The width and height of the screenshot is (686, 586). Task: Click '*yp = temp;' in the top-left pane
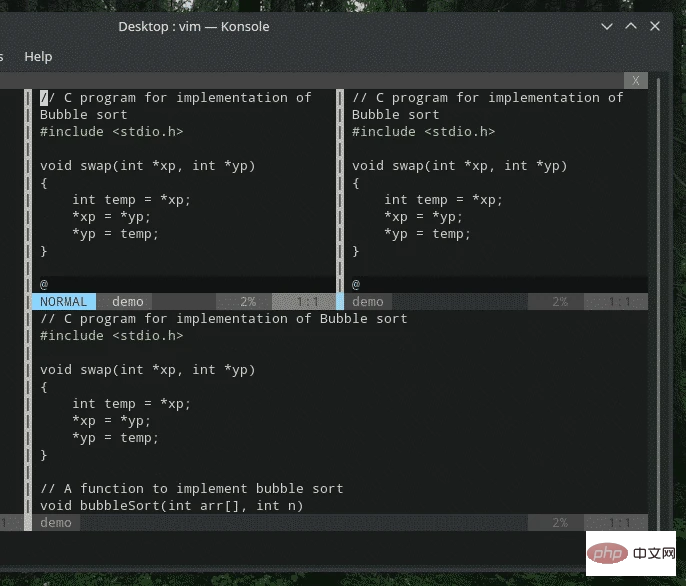tap(115, 233)
